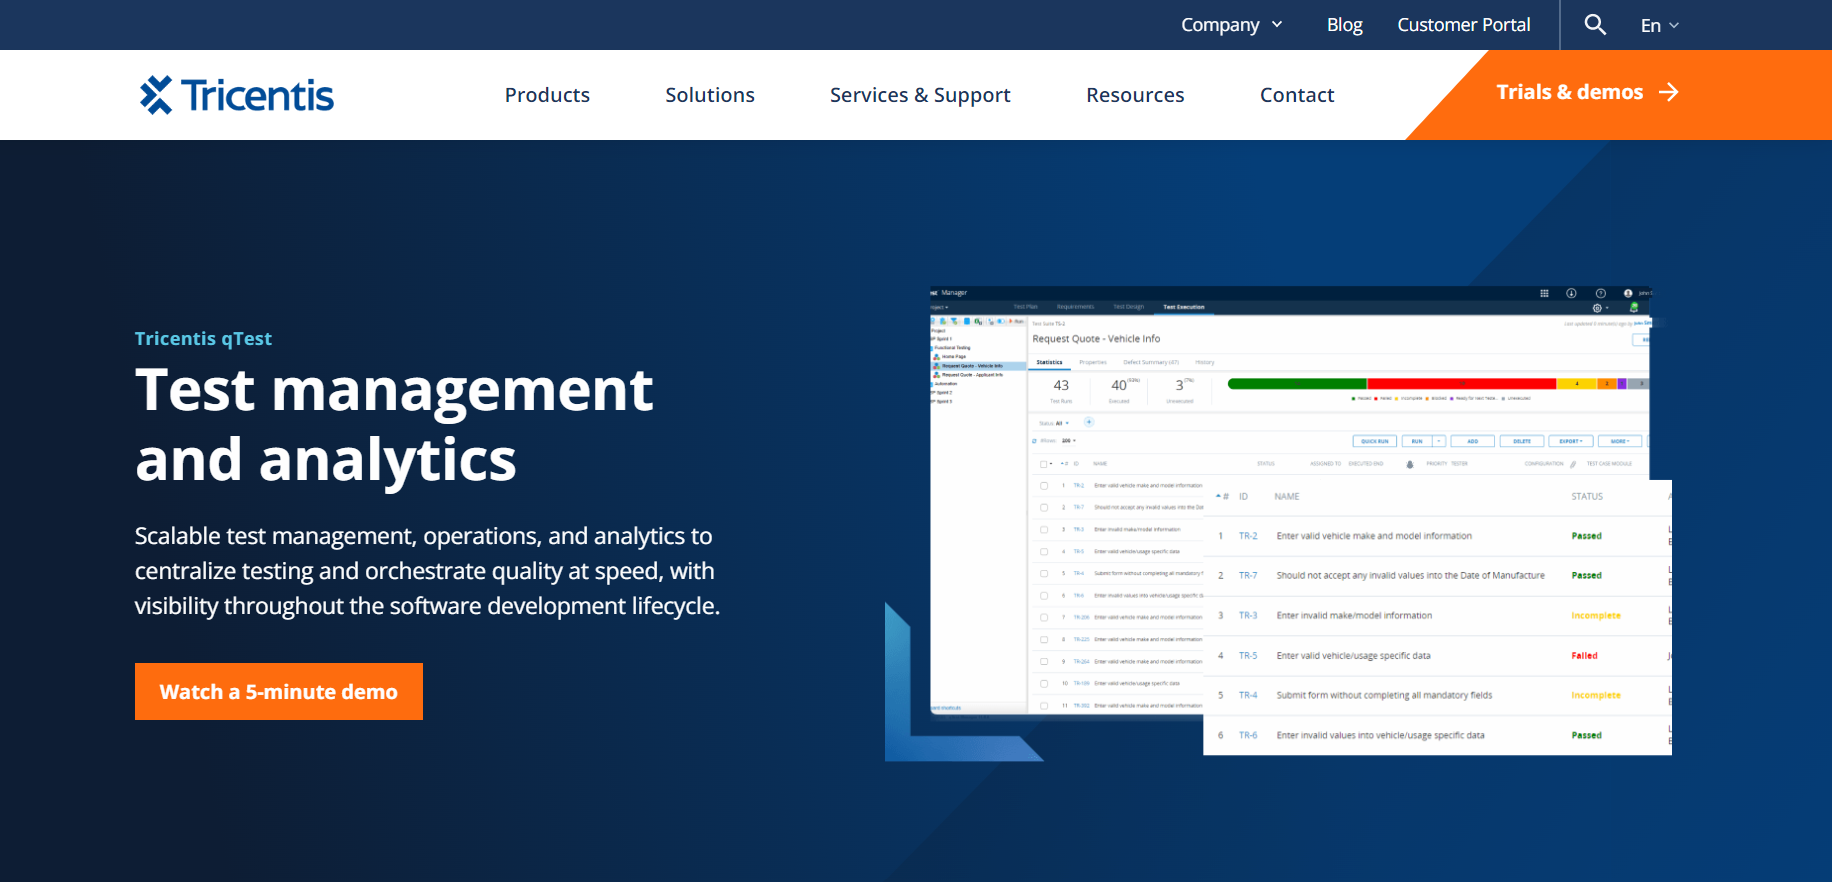
Task: Click the green notification bell in qTest screenshot
Action: click(x=1634, y=307)
